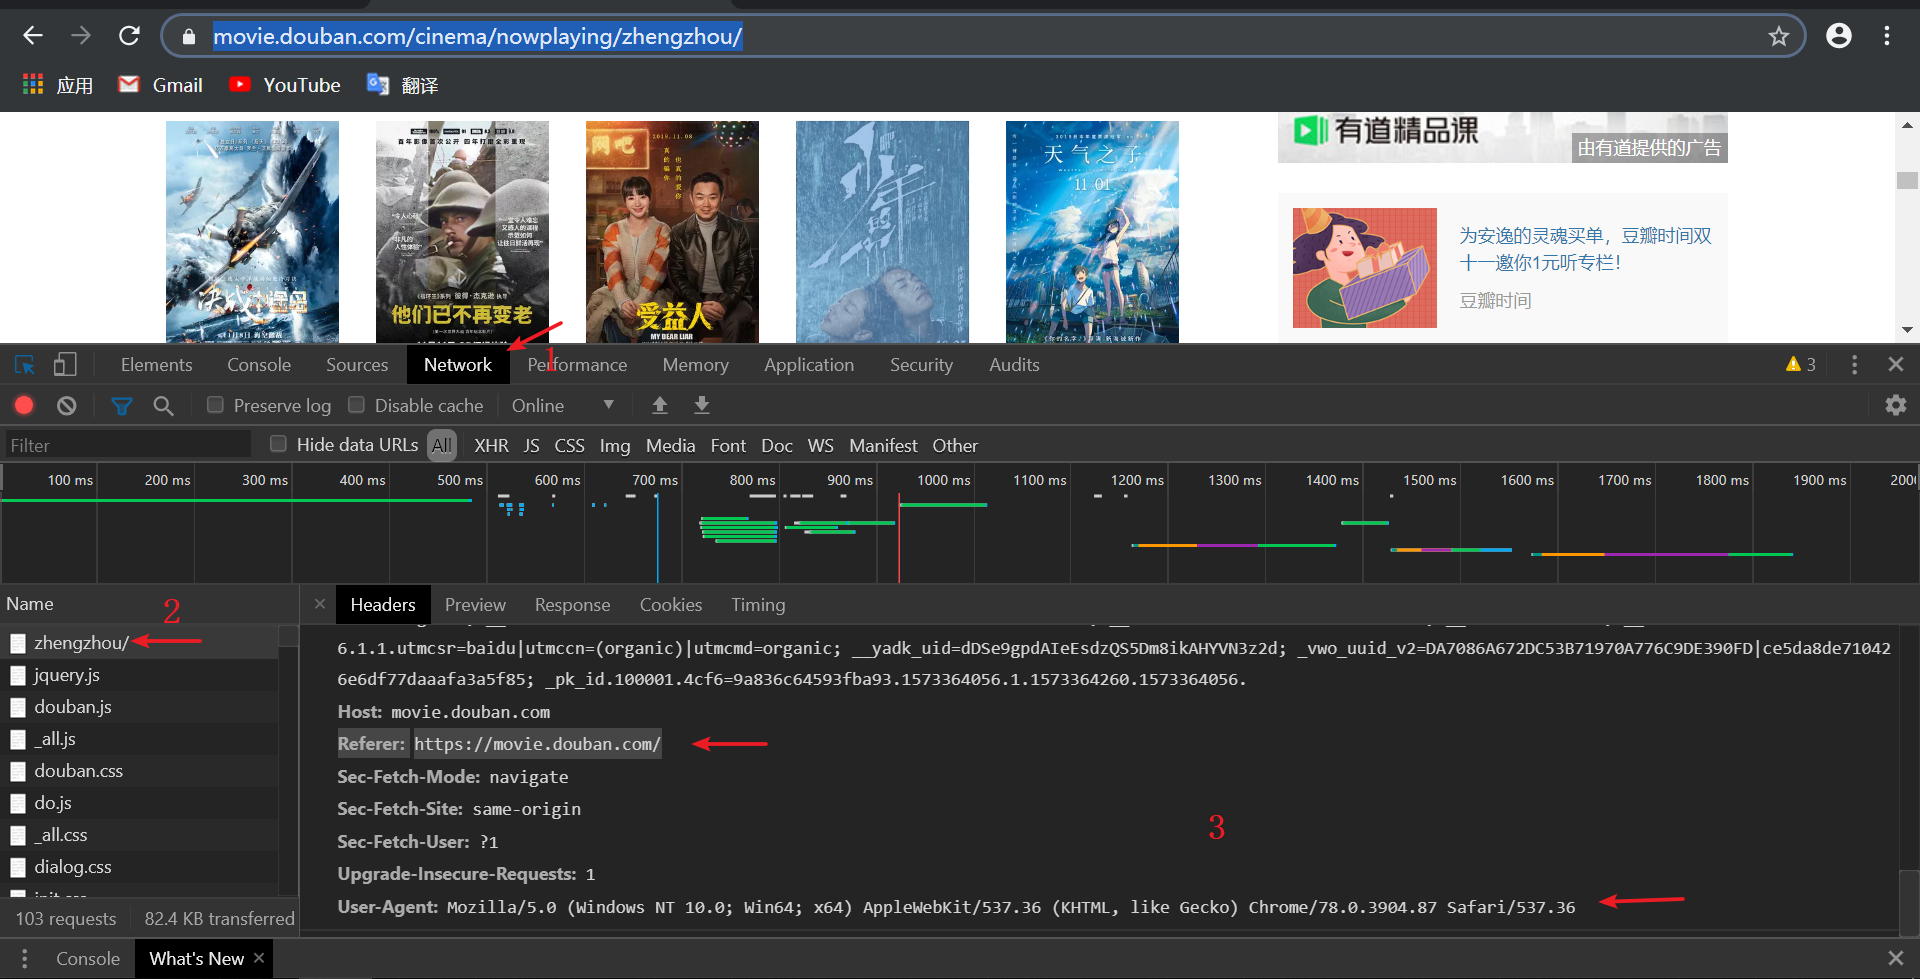Close the bottom drawer

[x=1895, y=958]
